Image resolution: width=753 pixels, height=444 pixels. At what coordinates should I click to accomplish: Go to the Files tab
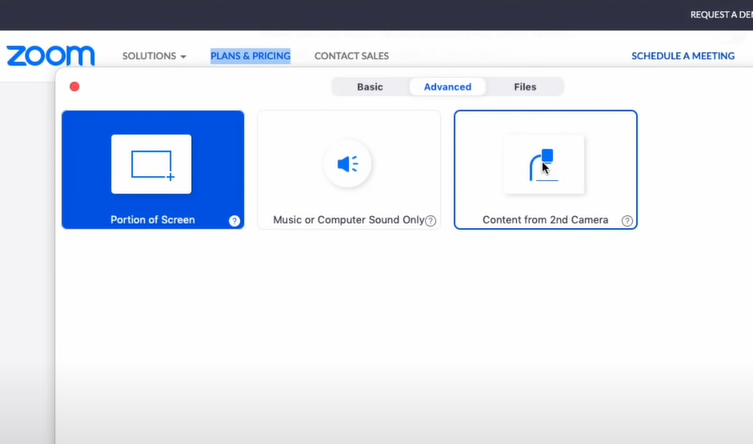(x=525, y=87)
